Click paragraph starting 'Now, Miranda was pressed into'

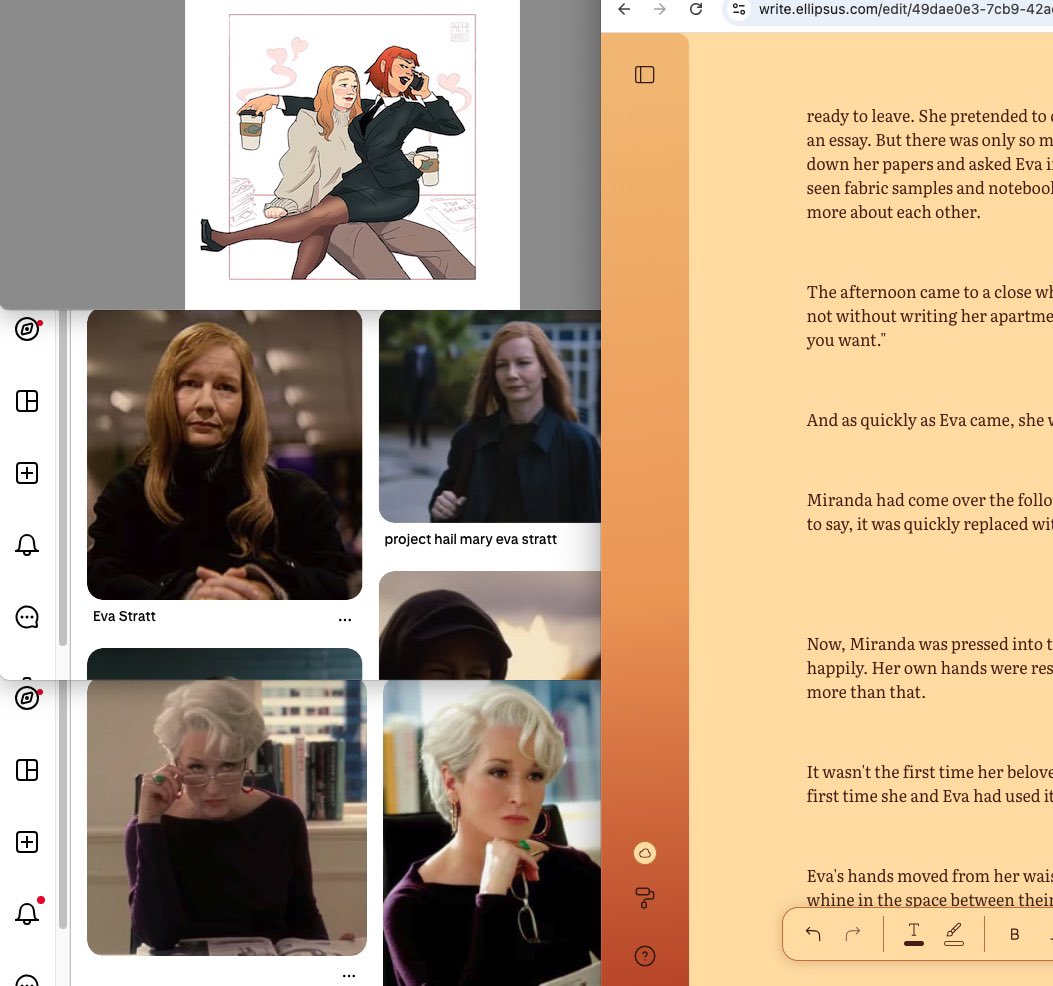pos(929,668)
